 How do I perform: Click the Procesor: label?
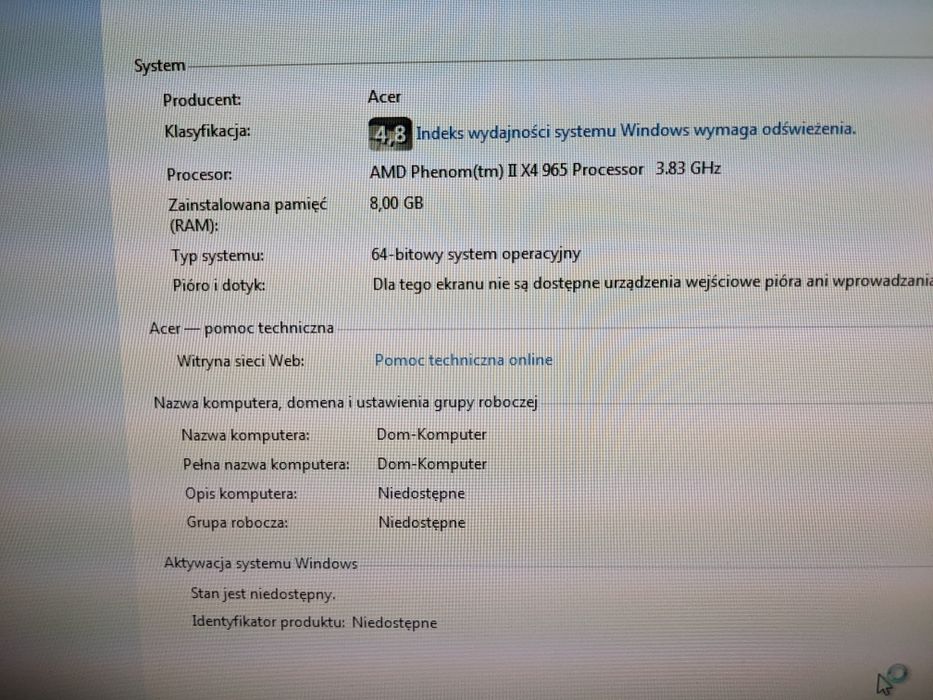[x=199, y=174]
